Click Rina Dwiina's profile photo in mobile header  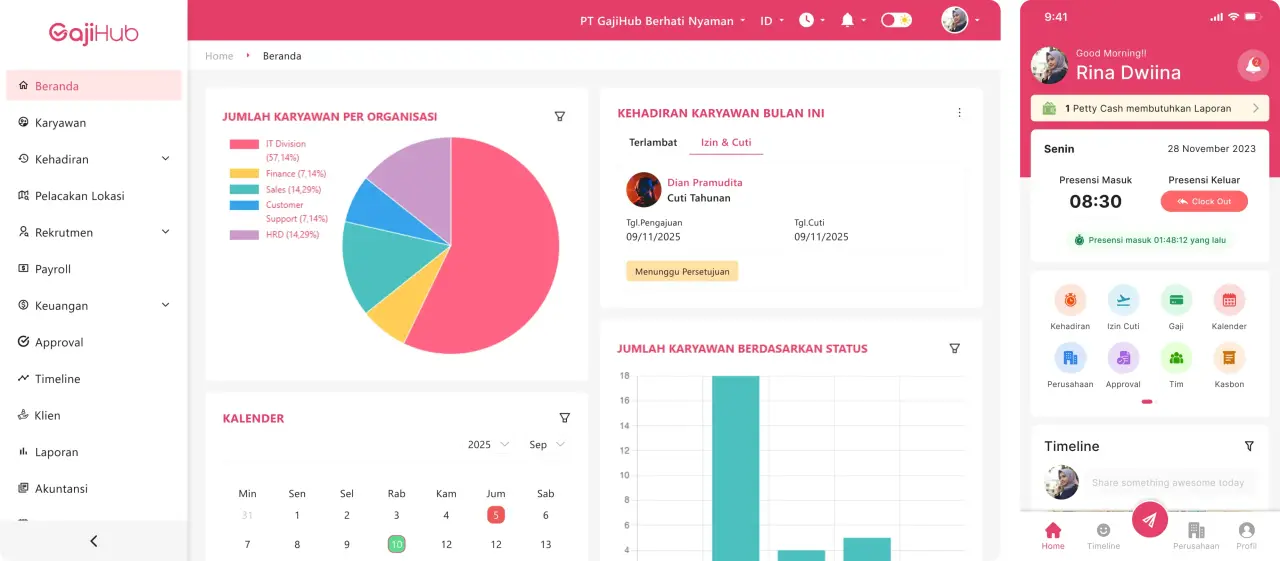[1049, 65]
